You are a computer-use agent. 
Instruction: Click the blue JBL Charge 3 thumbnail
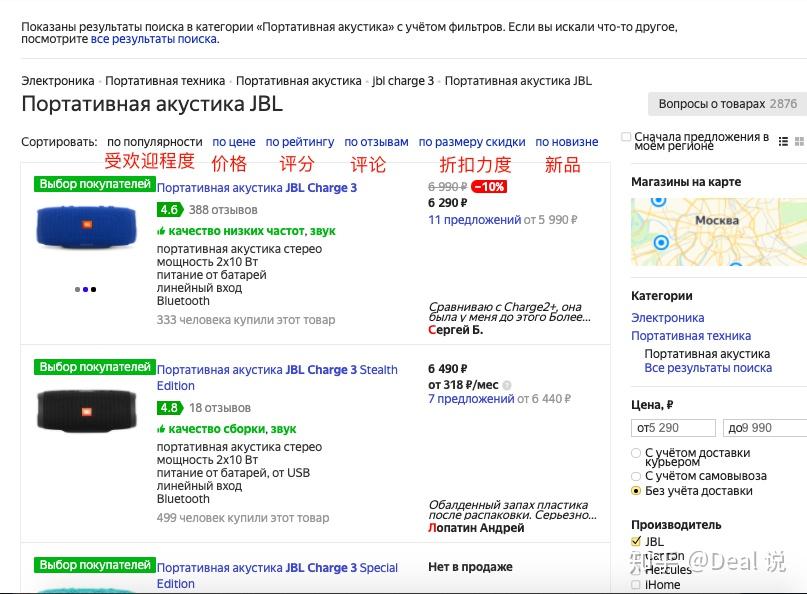[x=85, y=226]
